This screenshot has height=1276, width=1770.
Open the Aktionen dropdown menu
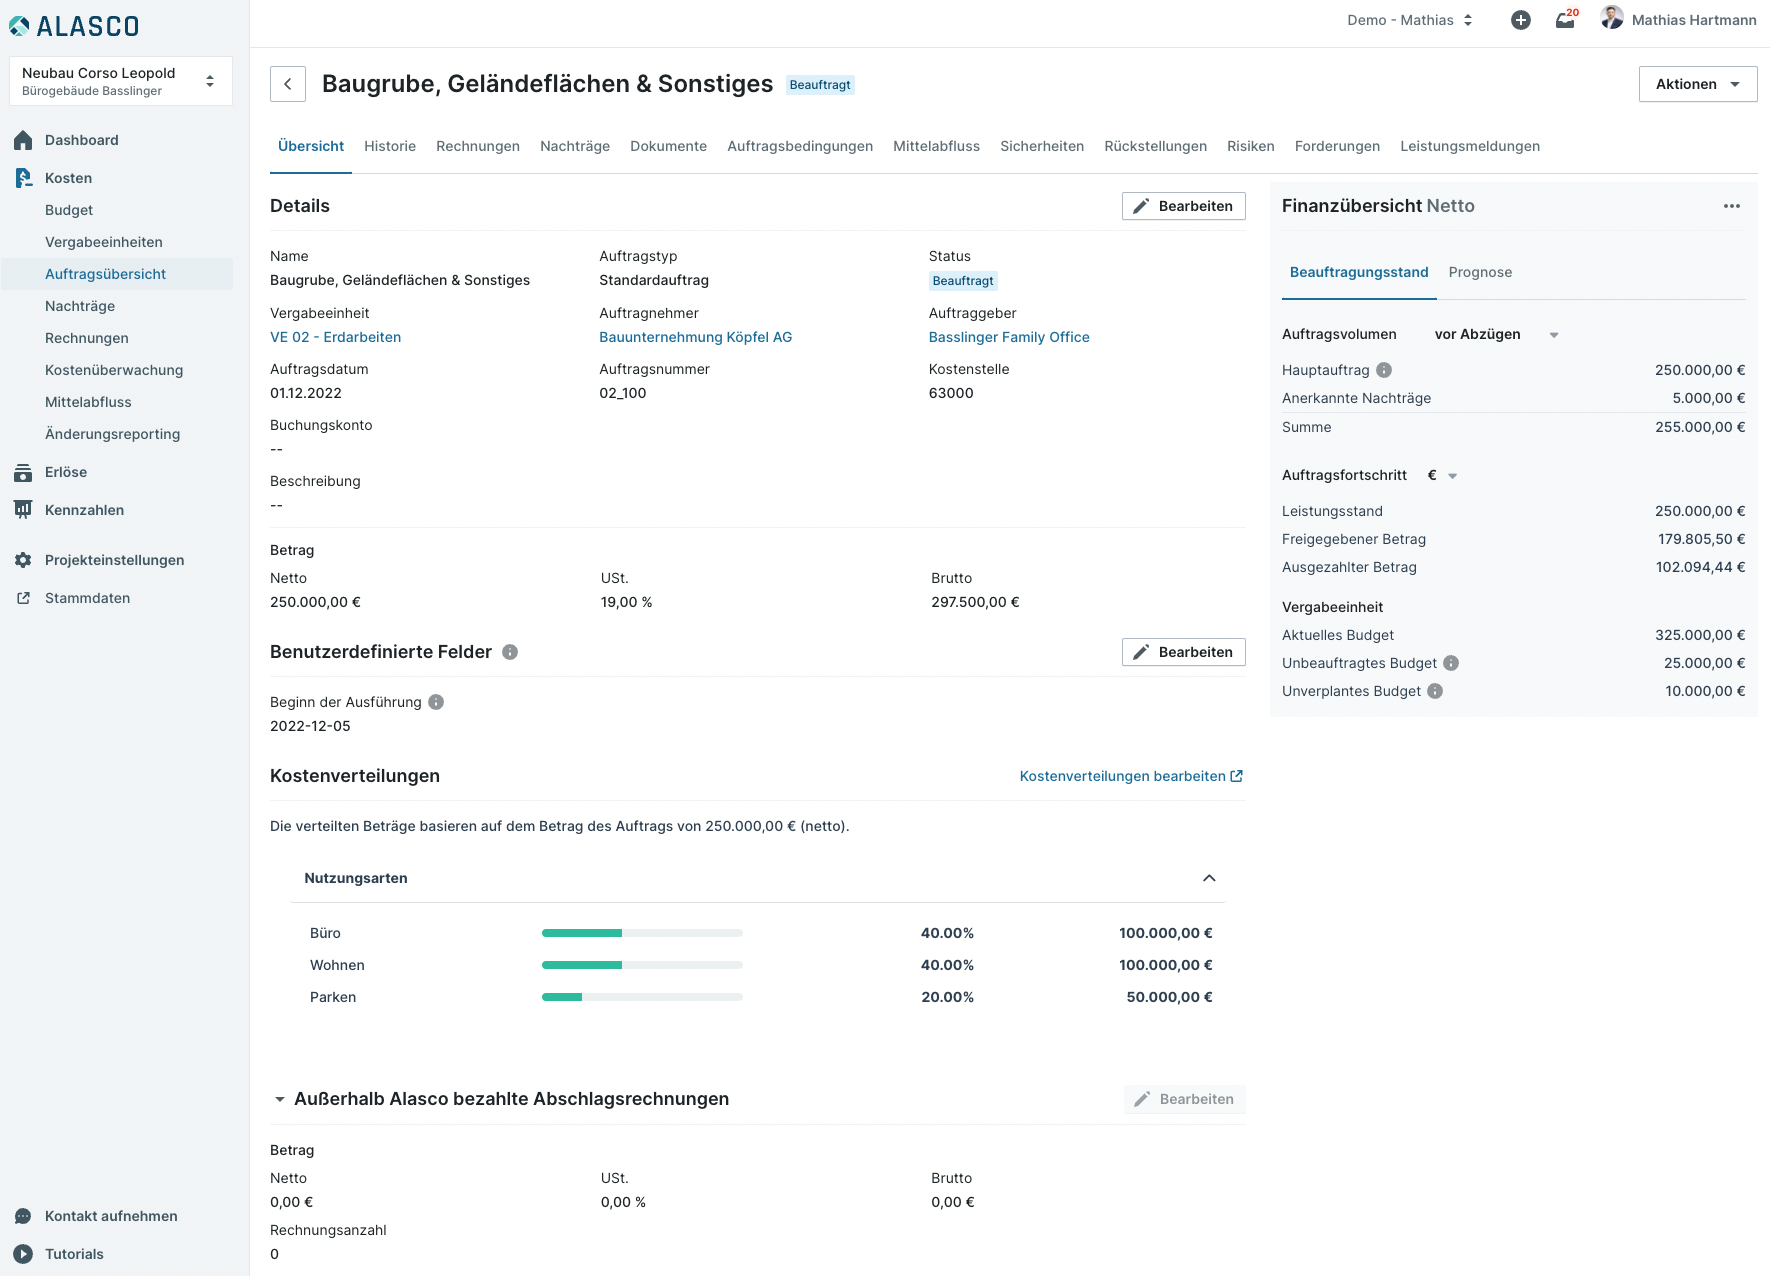(x=1698, y=84)
